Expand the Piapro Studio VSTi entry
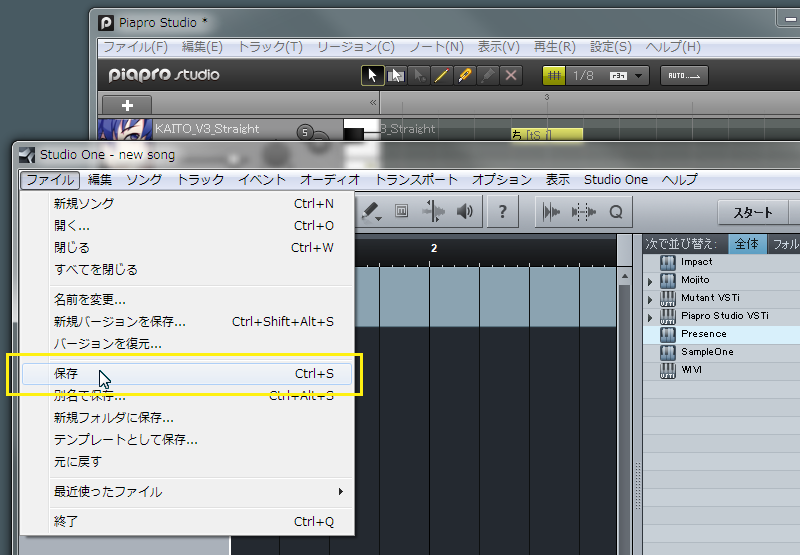The width and height of the screenshot is (800, 555). click(x=650, y=317)
